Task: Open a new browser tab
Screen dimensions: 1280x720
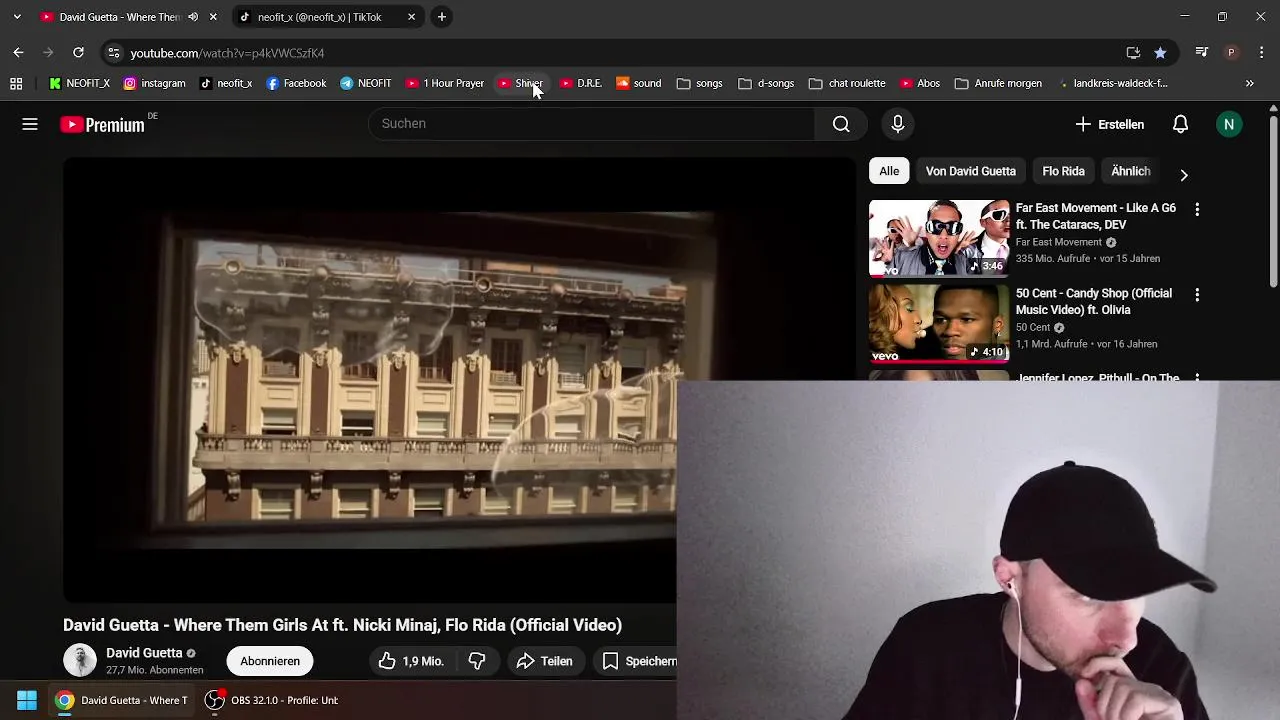Action: [x=441, y=17]
